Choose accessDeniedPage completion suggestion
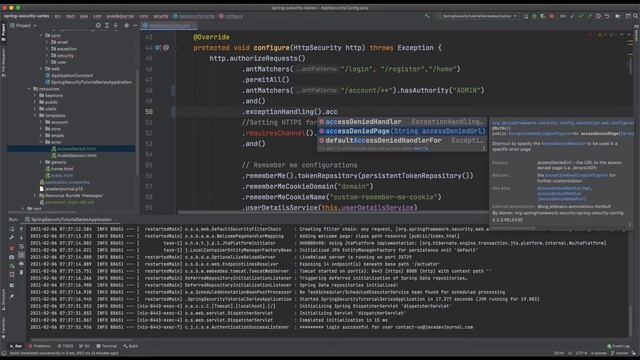This screenshot has height=360, width=640. (402, 131)
